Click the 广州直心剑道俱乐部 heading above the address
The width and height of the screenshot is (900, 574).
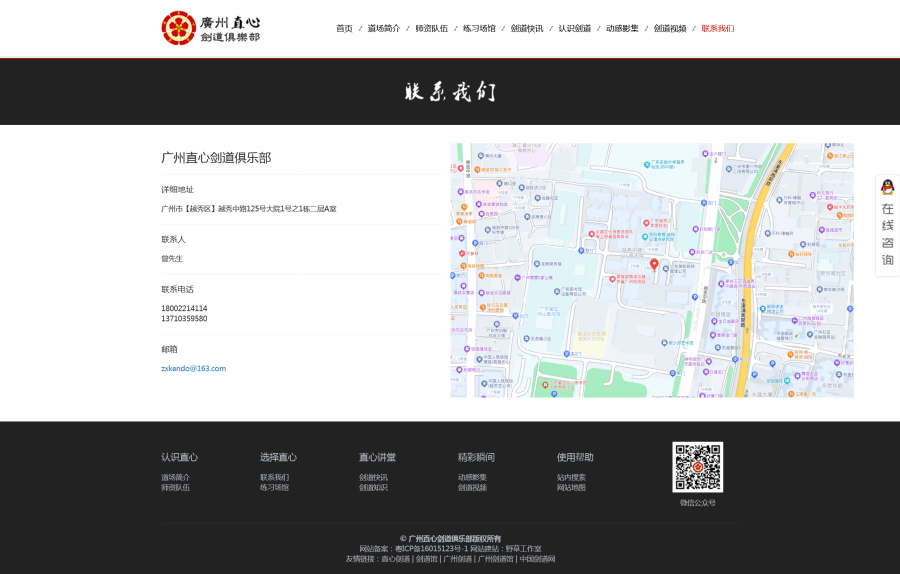tap(216, 158)
